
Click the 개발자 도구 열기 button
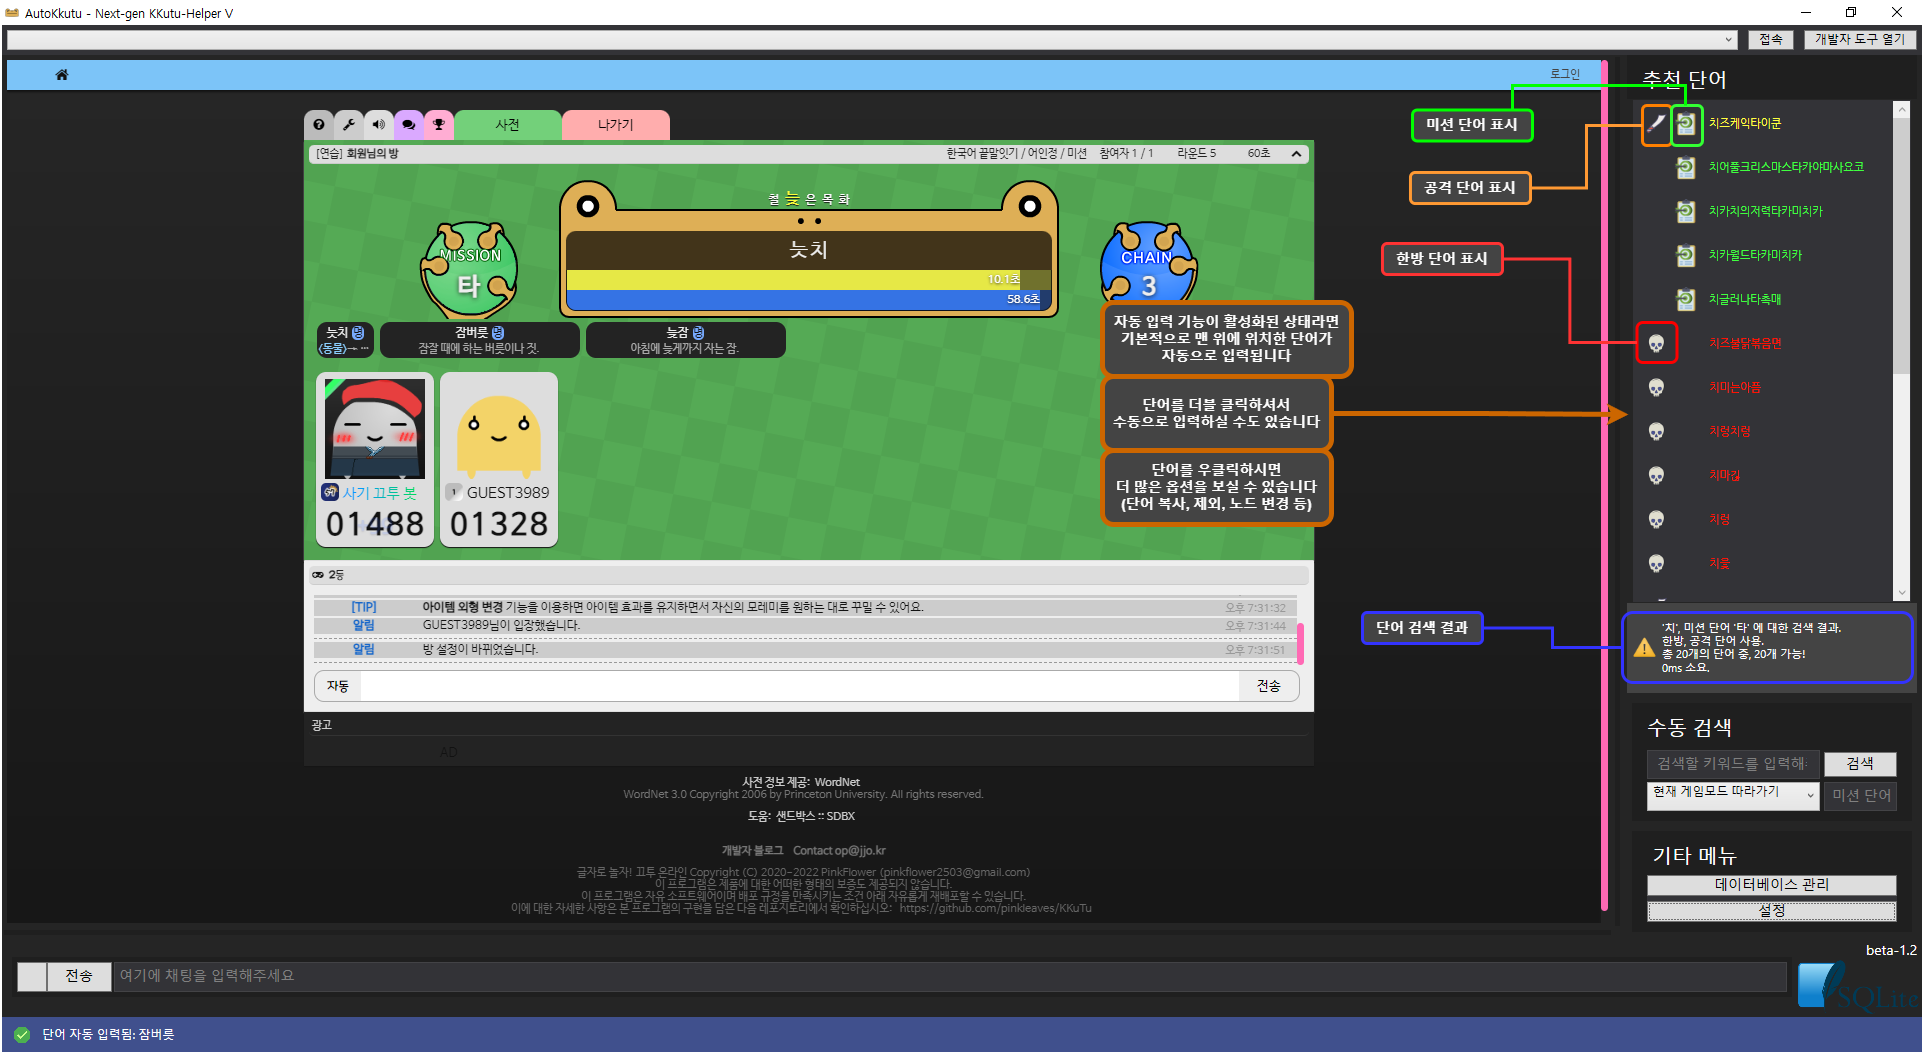pyautogui.click(x=1860, y=40)
